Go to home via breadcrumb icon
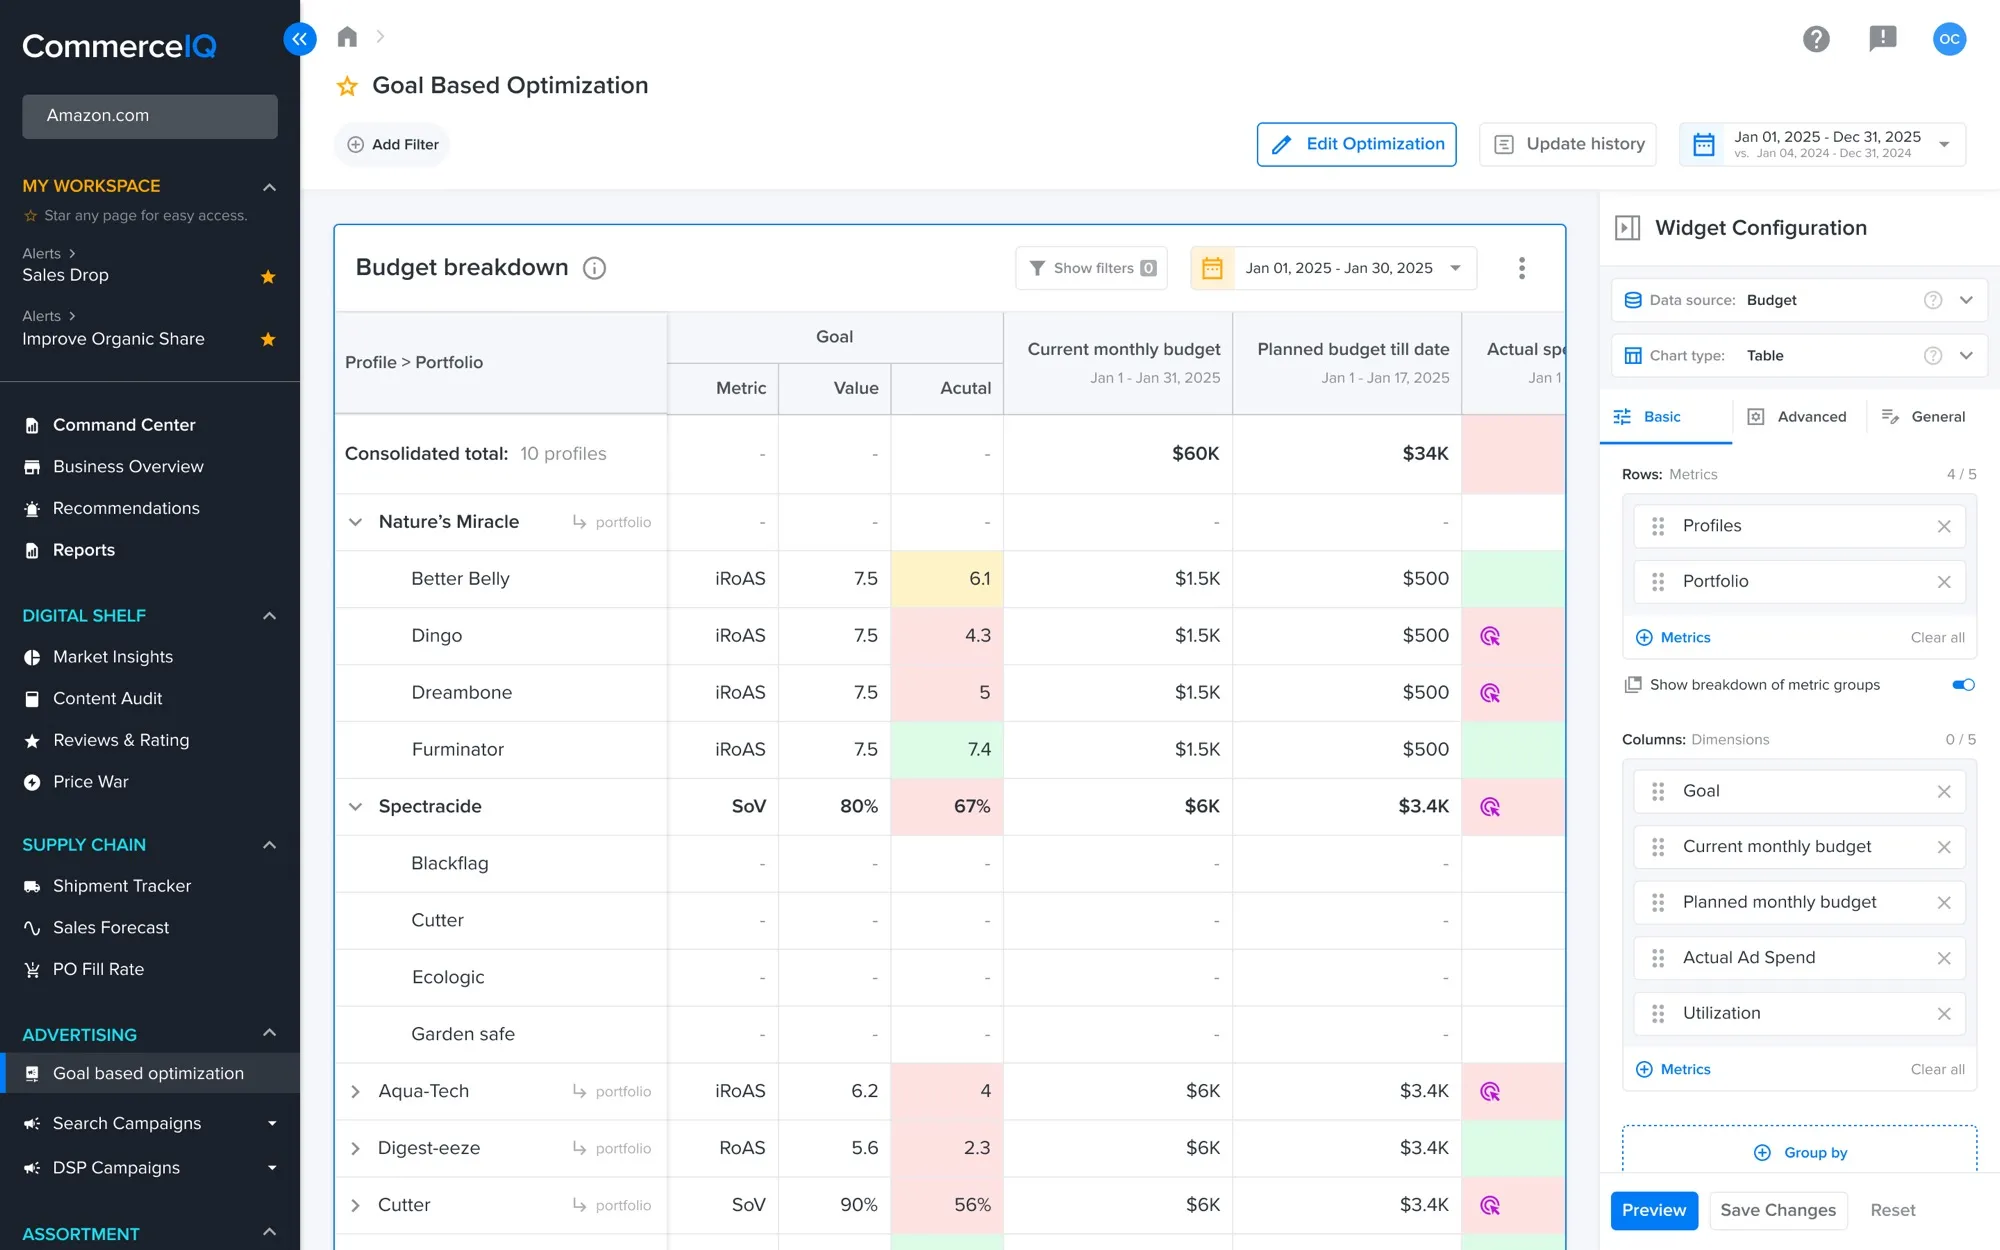The image size is (2000, 1250). click(x=347, y=37)
